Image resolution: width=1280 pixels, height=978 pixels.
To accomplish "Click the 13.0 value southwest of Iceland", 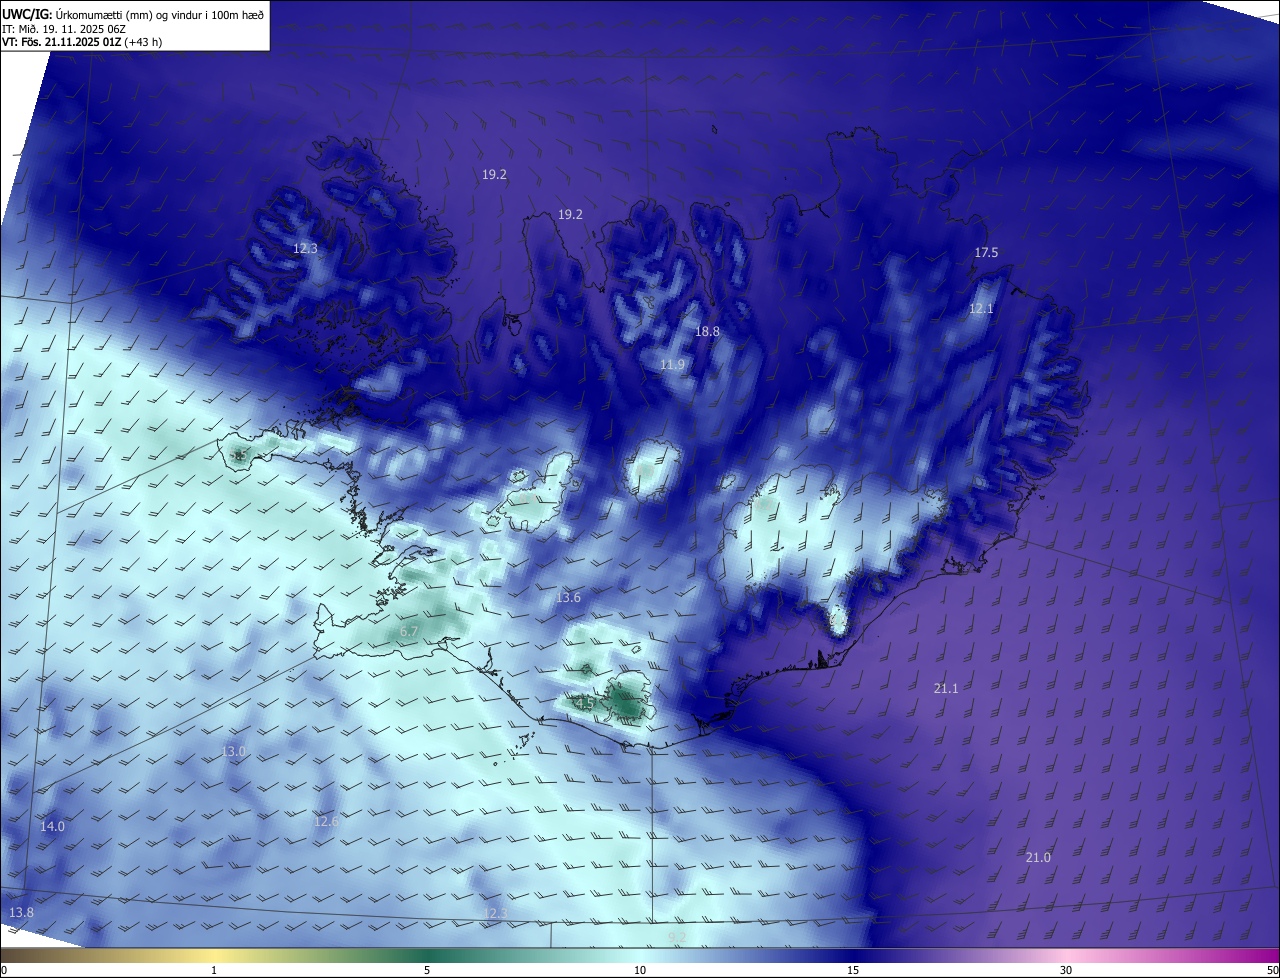I will pyautogui.click(x=233, y=751).
